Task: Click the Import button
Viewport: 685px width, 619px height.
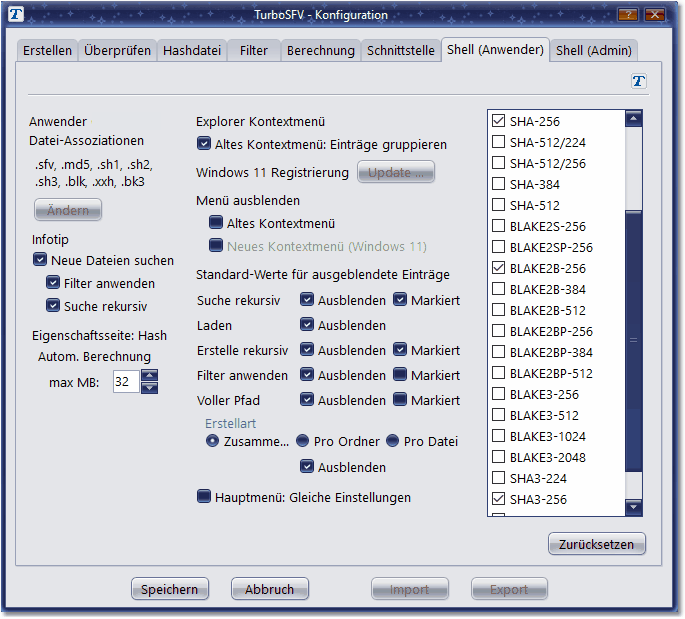Action: click(409, 589)
